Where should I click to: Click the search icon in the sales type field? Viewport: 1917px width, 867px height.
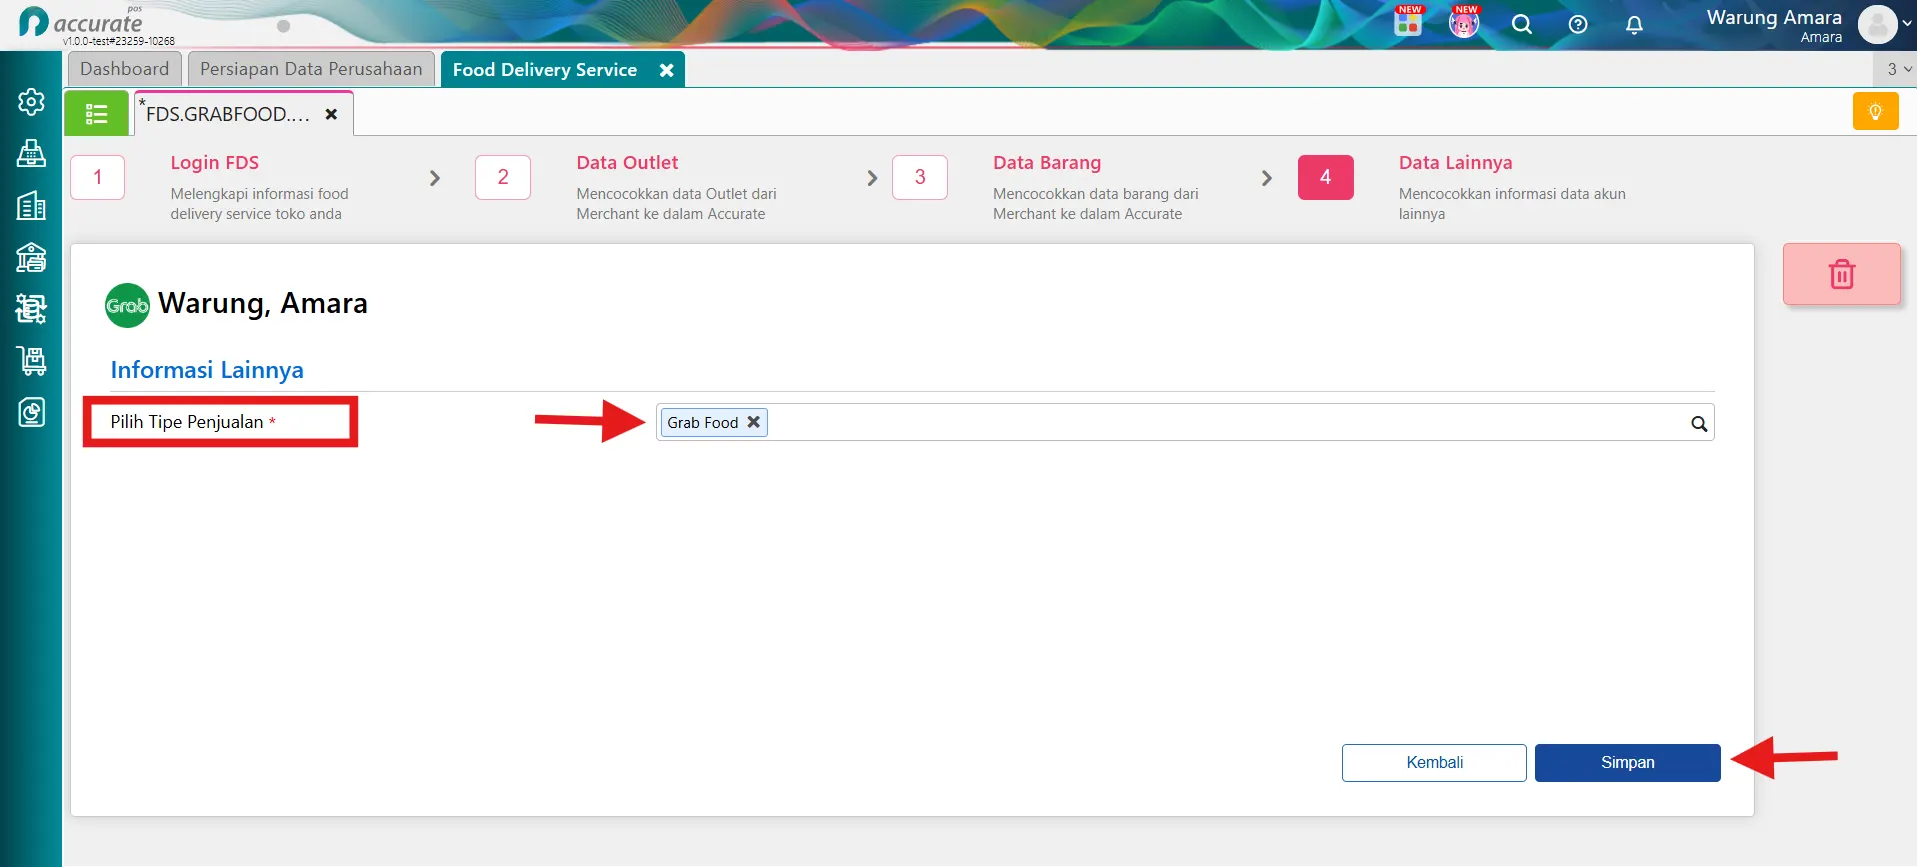tap(1698, 424)
